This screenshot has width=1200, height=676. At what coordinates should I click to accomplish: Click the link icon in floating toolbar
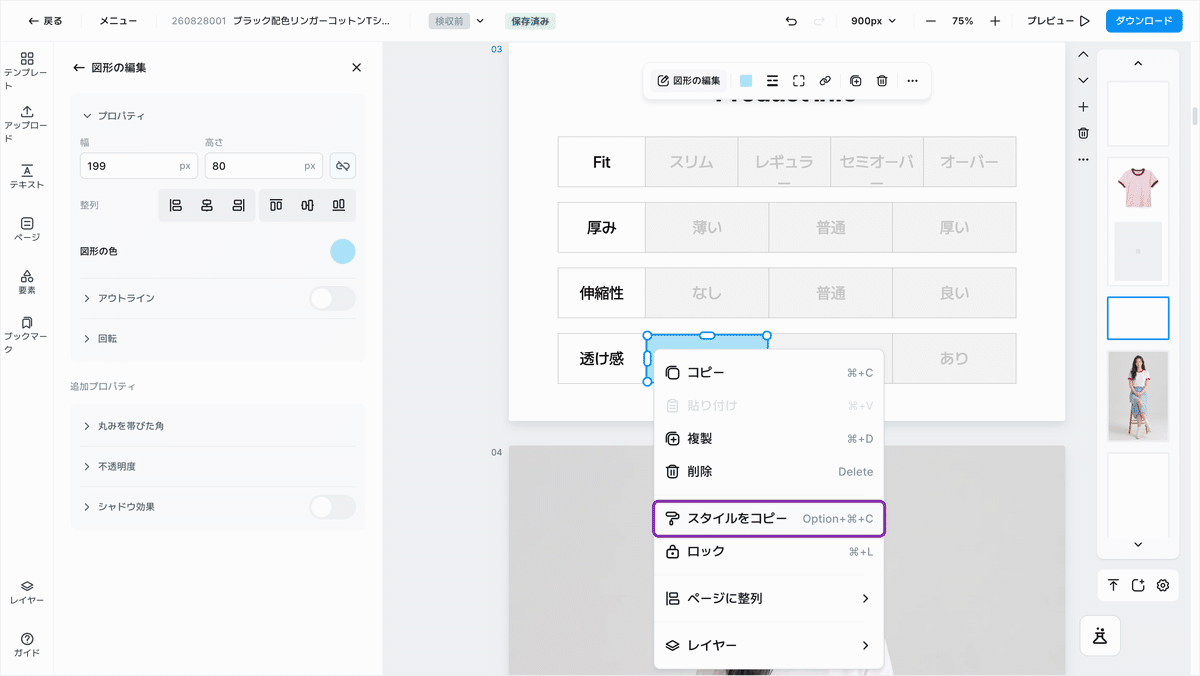[x=825, y=81]
